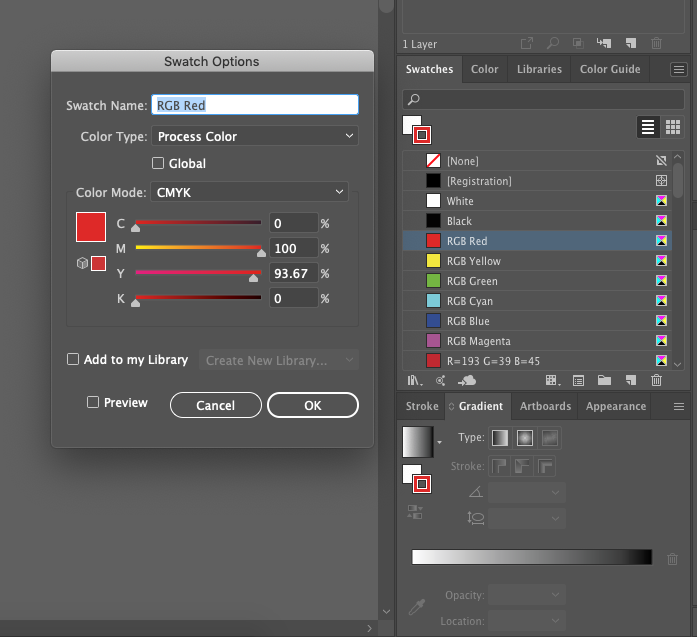This screenshot has width=697, height=637.
Task: Click Swatch Name text field
Action: point(255,105)
